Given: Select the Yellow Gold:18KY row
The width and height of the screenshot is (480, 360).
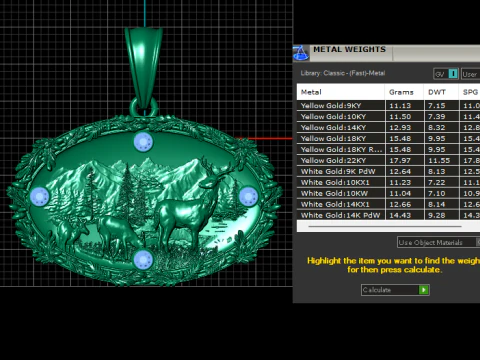Looking at the screenshot, I should click(x=388, y=139).
